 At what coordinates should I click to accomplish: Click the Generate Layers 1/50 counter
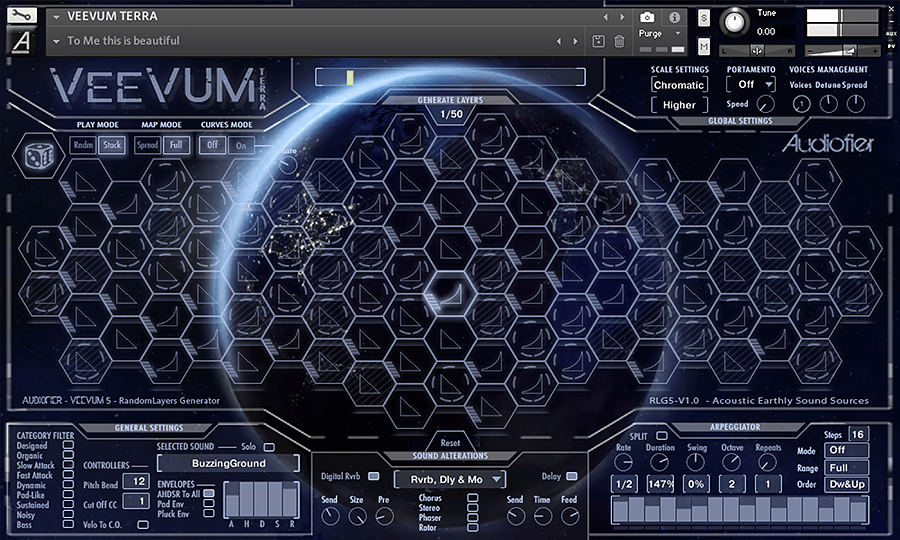451,114
